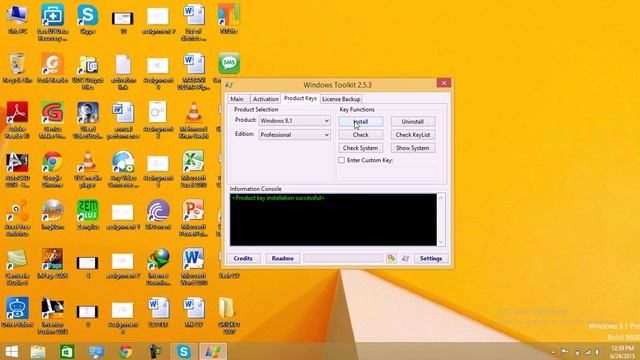Open This PC desktop icon
This screenshot has height=360, width=640.
[x=17, y=20]
